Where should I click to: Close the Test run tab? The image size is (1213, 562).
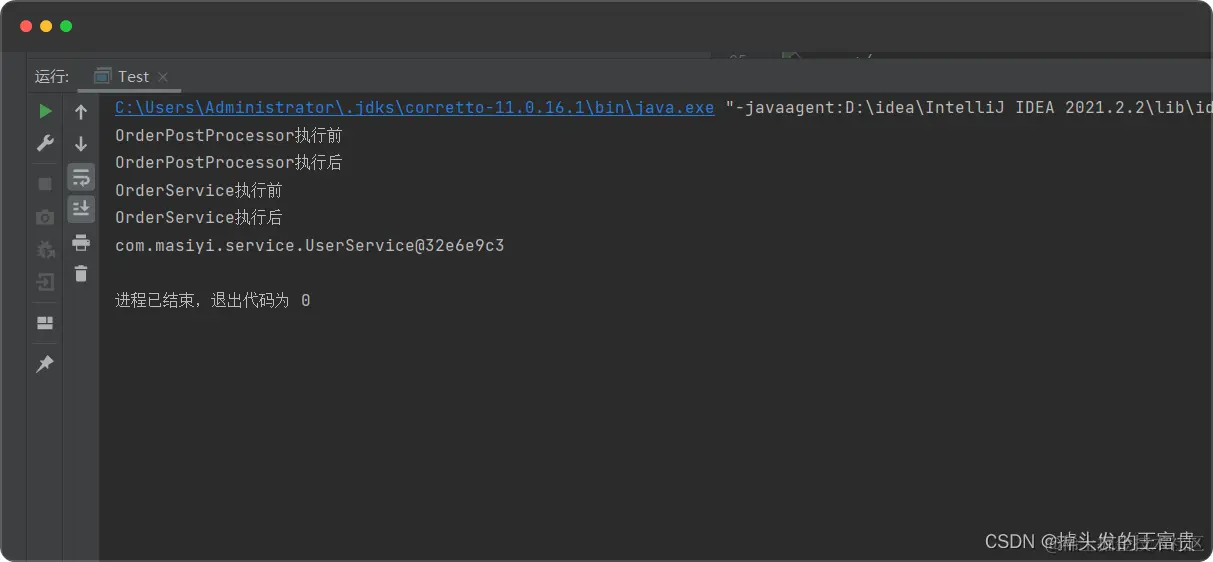(163, 77)
